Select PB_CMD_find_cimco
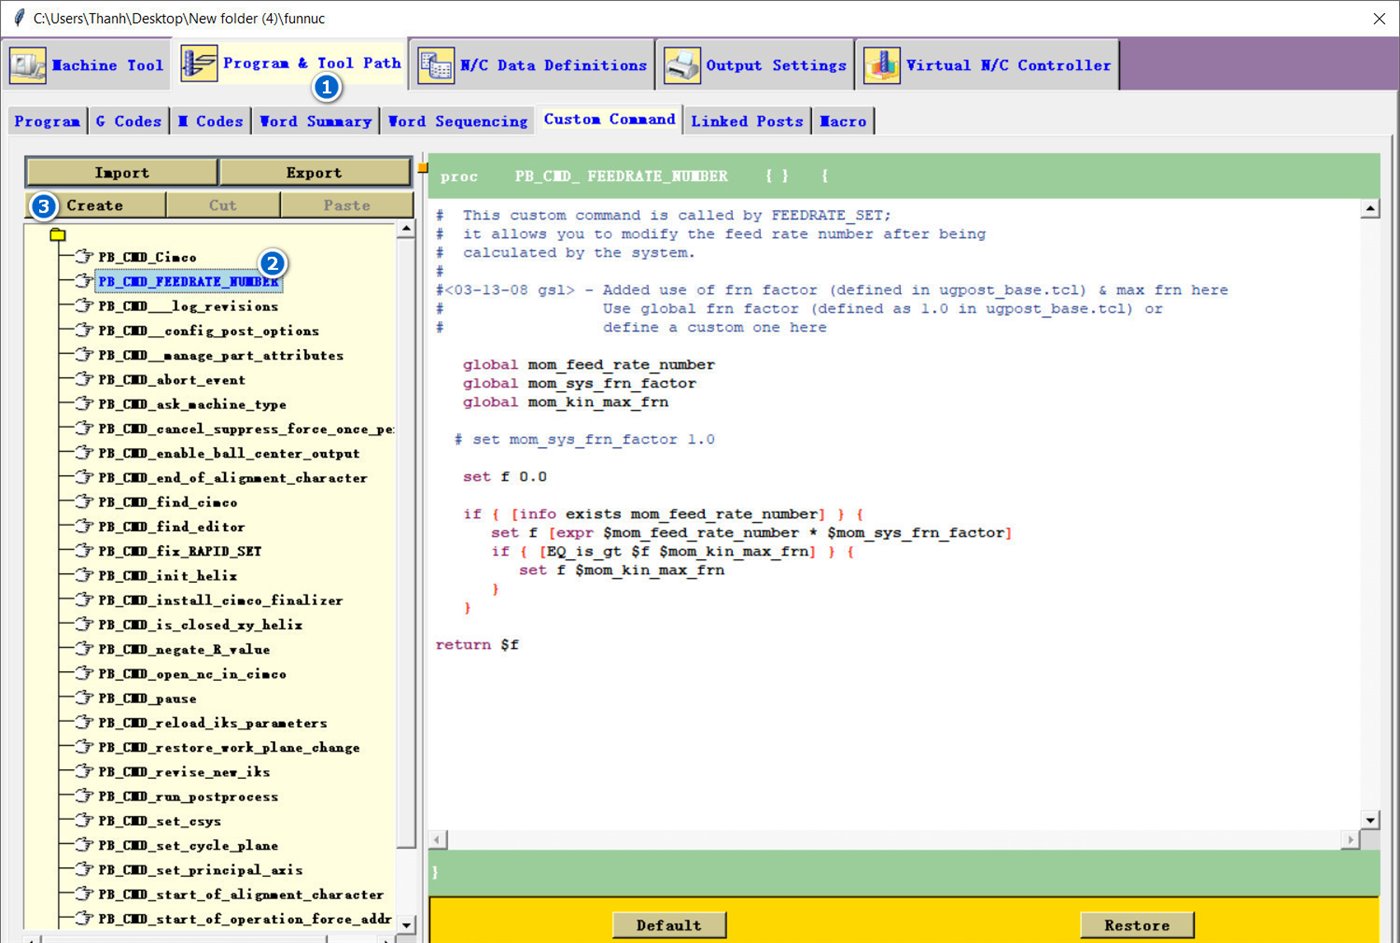 coord(168,502)
